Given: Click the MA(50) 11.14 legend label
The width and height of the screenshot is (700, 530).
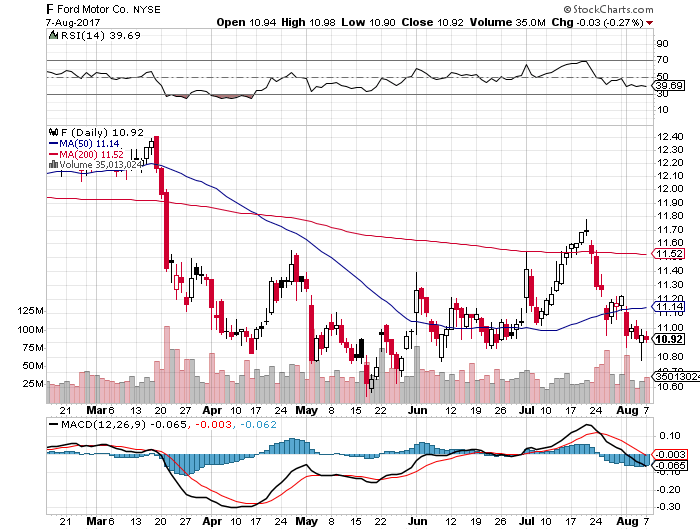Looking at the screenshot, I should coord(89,144).
